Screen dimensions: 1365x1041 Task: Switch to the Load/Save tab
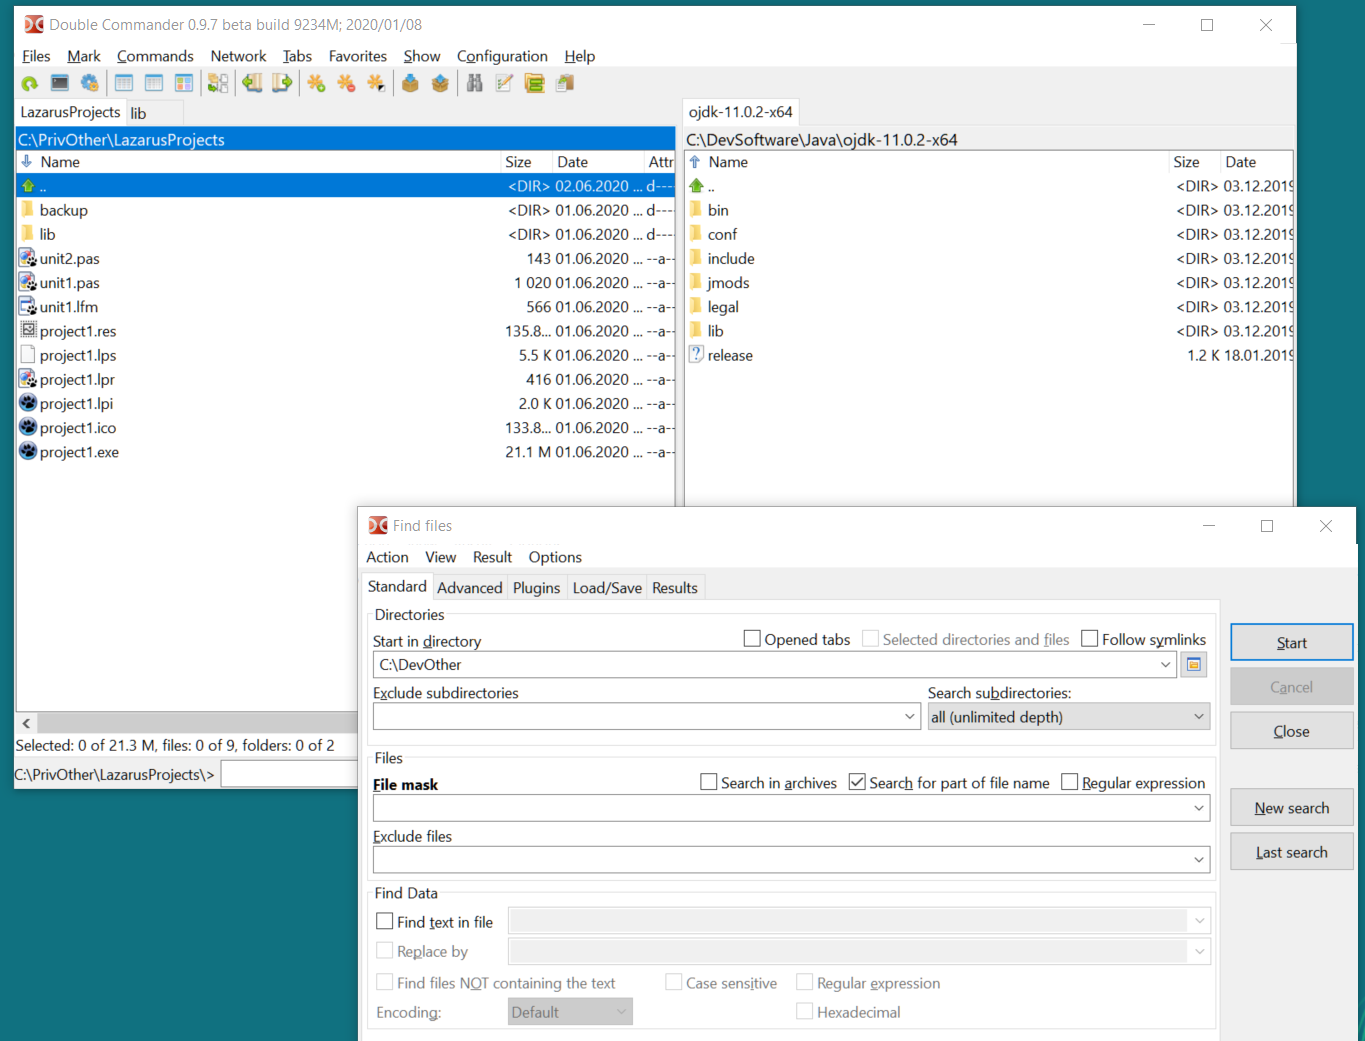click(607, 588)
